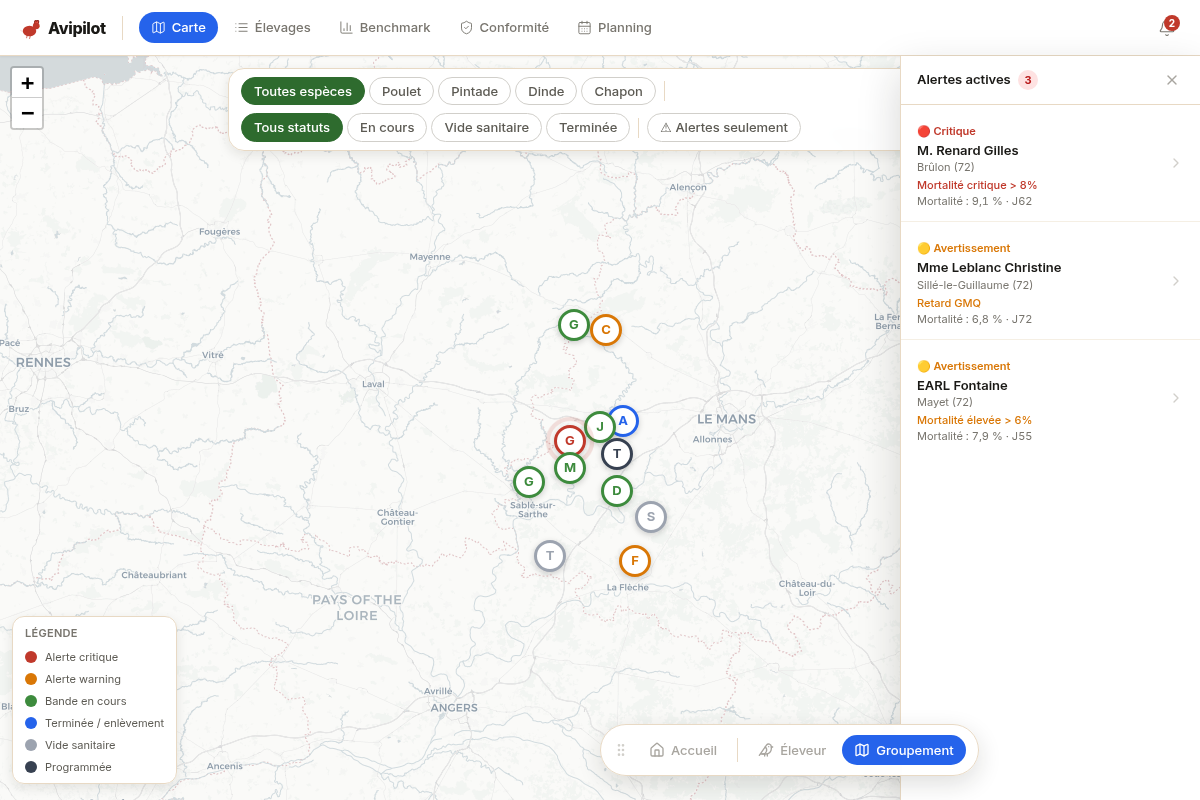Filter by Dinde species

pos(546,91)
